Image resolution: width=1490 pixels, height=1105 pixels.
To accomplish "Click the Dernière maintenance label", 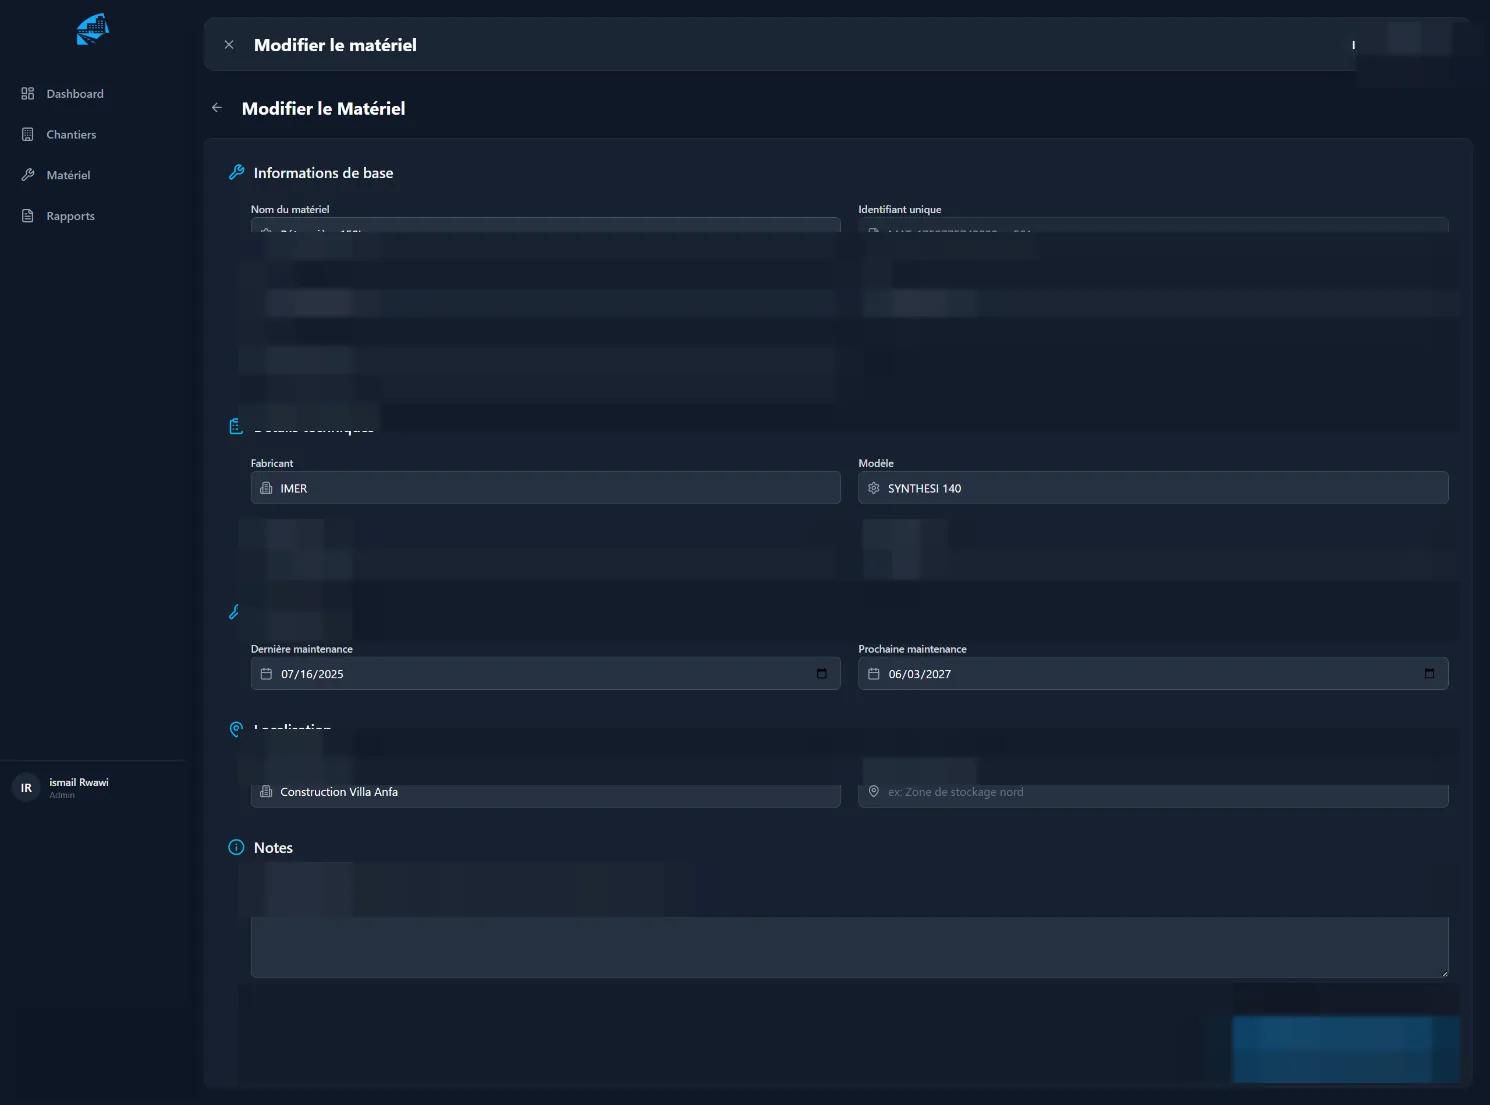I will [x=302, y=649].
